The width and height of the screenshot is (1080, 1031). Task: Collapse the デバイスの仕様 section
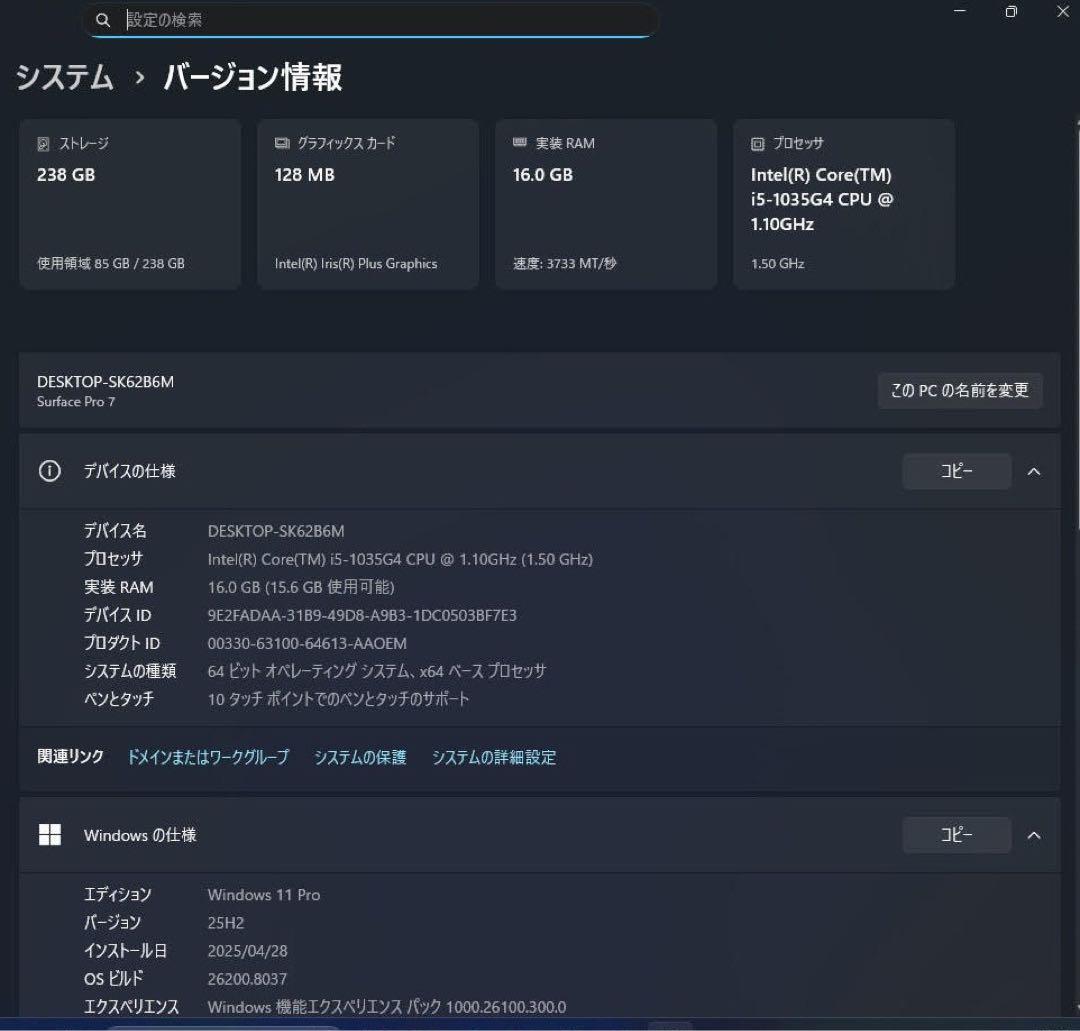[x=1034, y=472]
